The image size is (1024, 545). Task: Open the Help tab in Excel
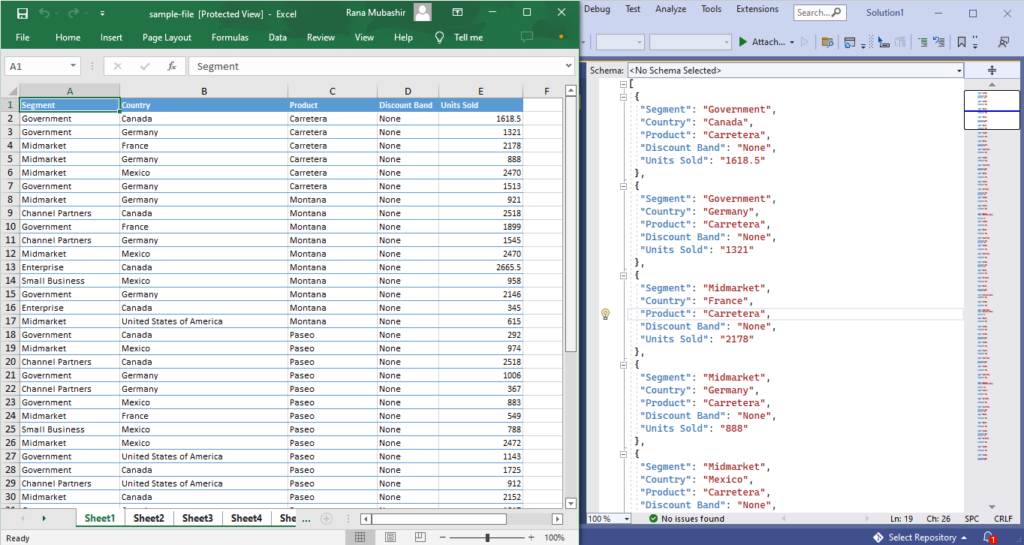[x=403, y=37]
